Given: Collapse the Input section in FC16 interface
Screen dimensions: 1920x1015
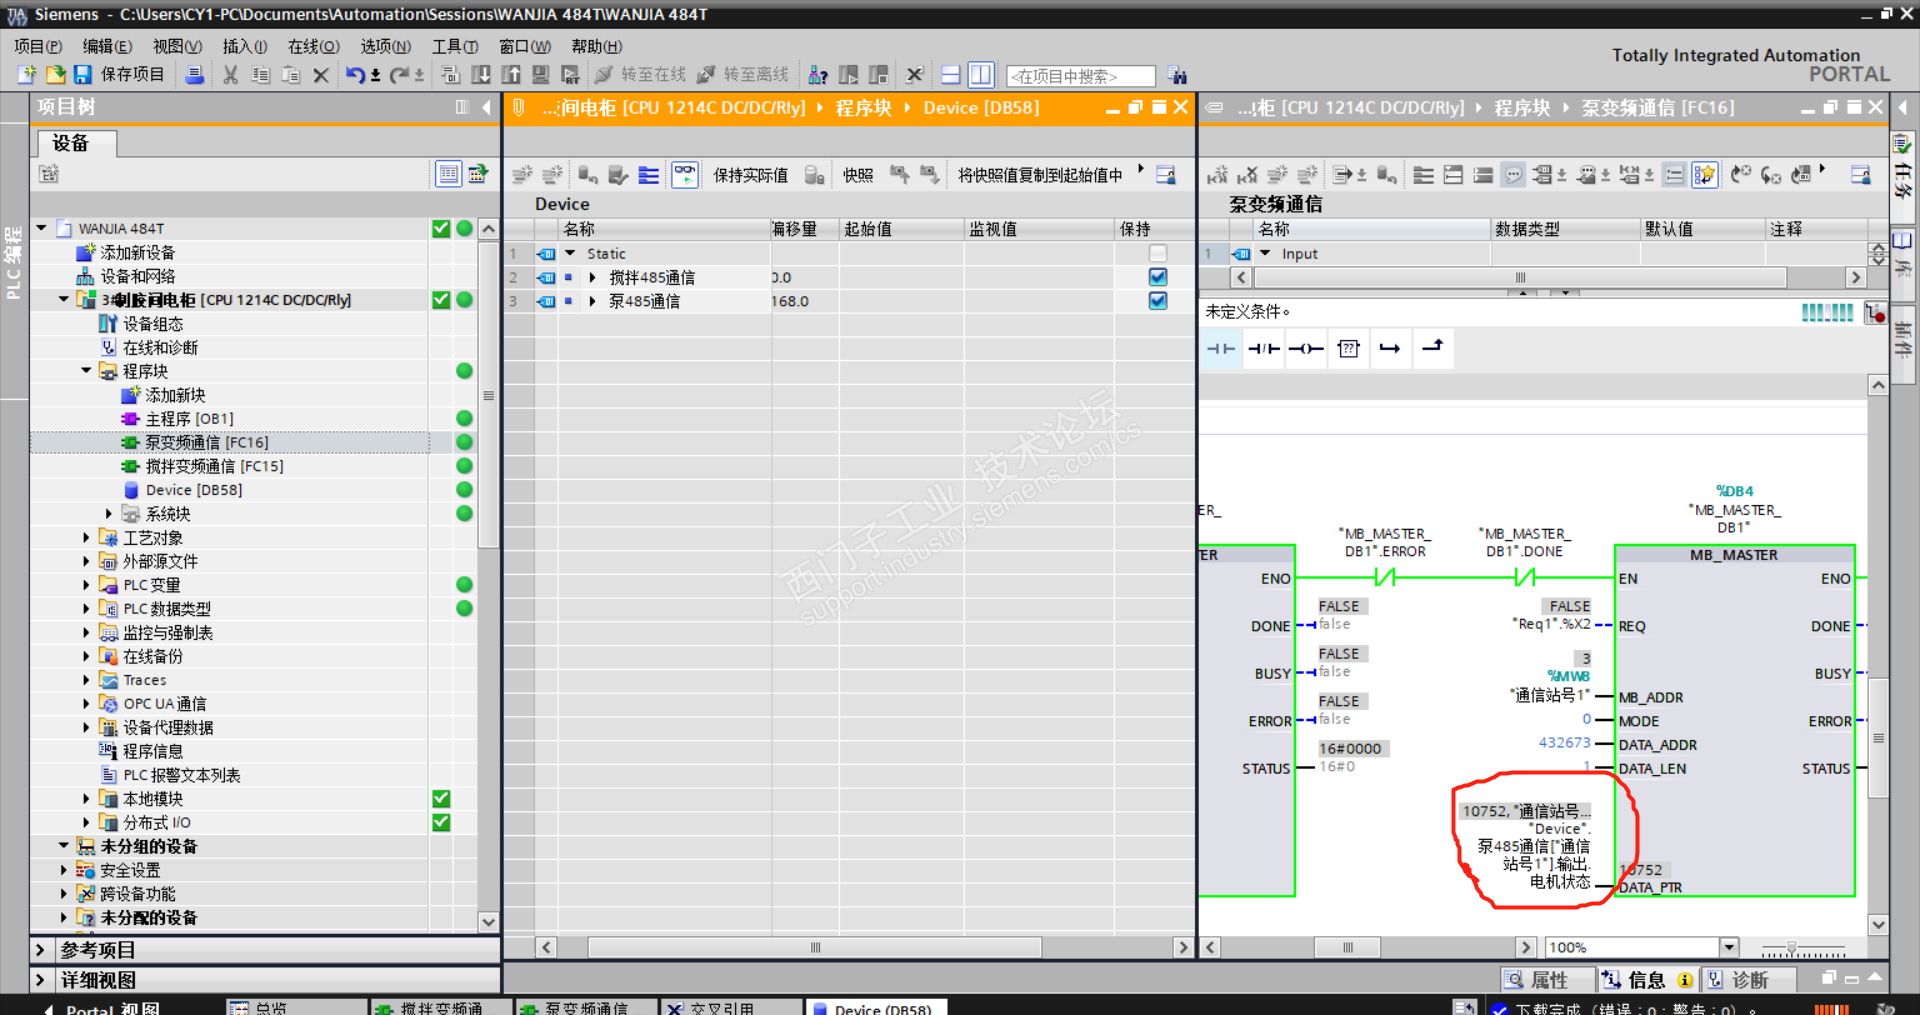Looking at the screenshot, I should click(x=1265, y=254).
